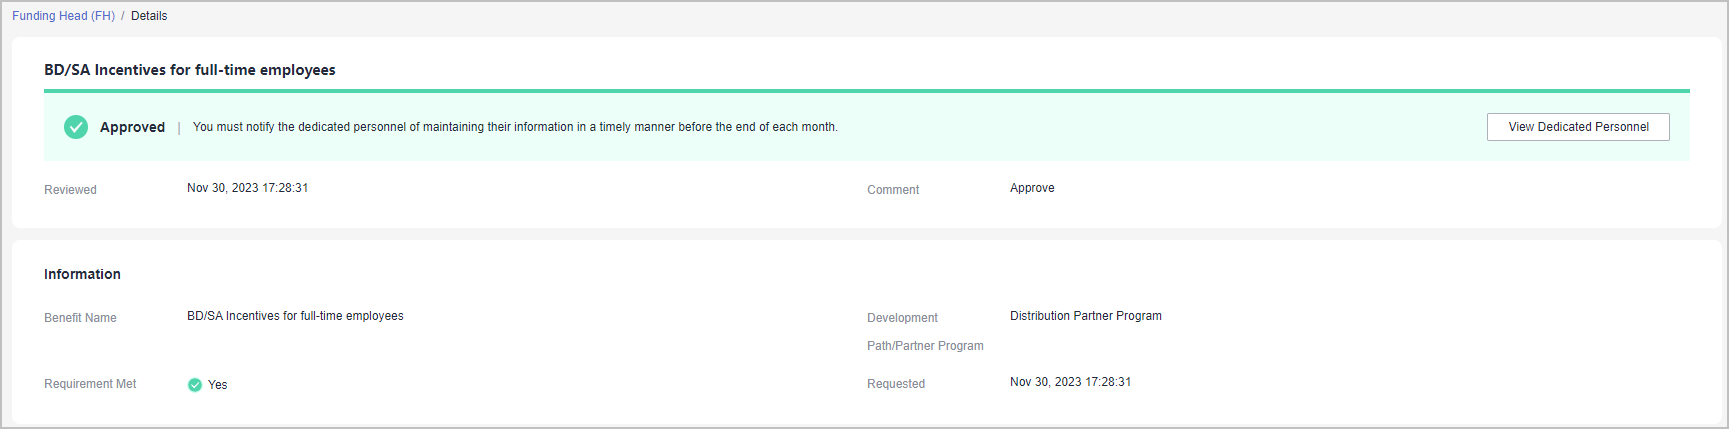
Task: Click the Yes value for Requirement Met
Action: 217,385
